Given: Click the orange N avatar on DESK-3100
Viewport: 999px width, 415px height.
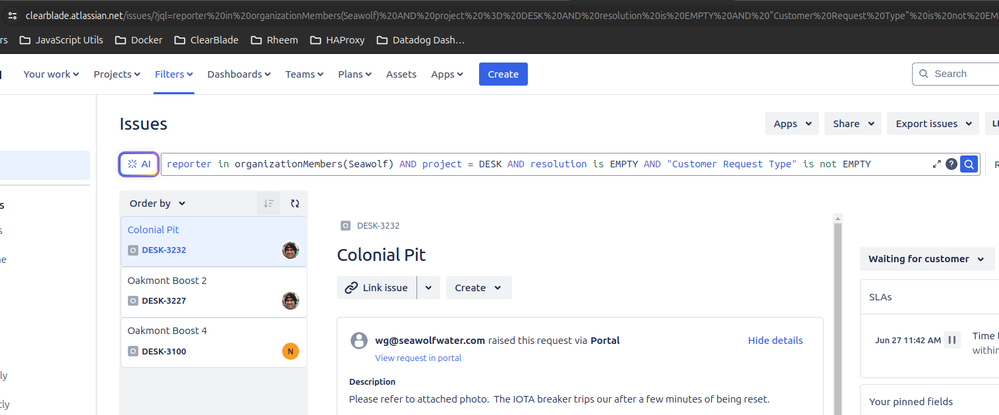Looking at the screenshot, I should 291,351.
